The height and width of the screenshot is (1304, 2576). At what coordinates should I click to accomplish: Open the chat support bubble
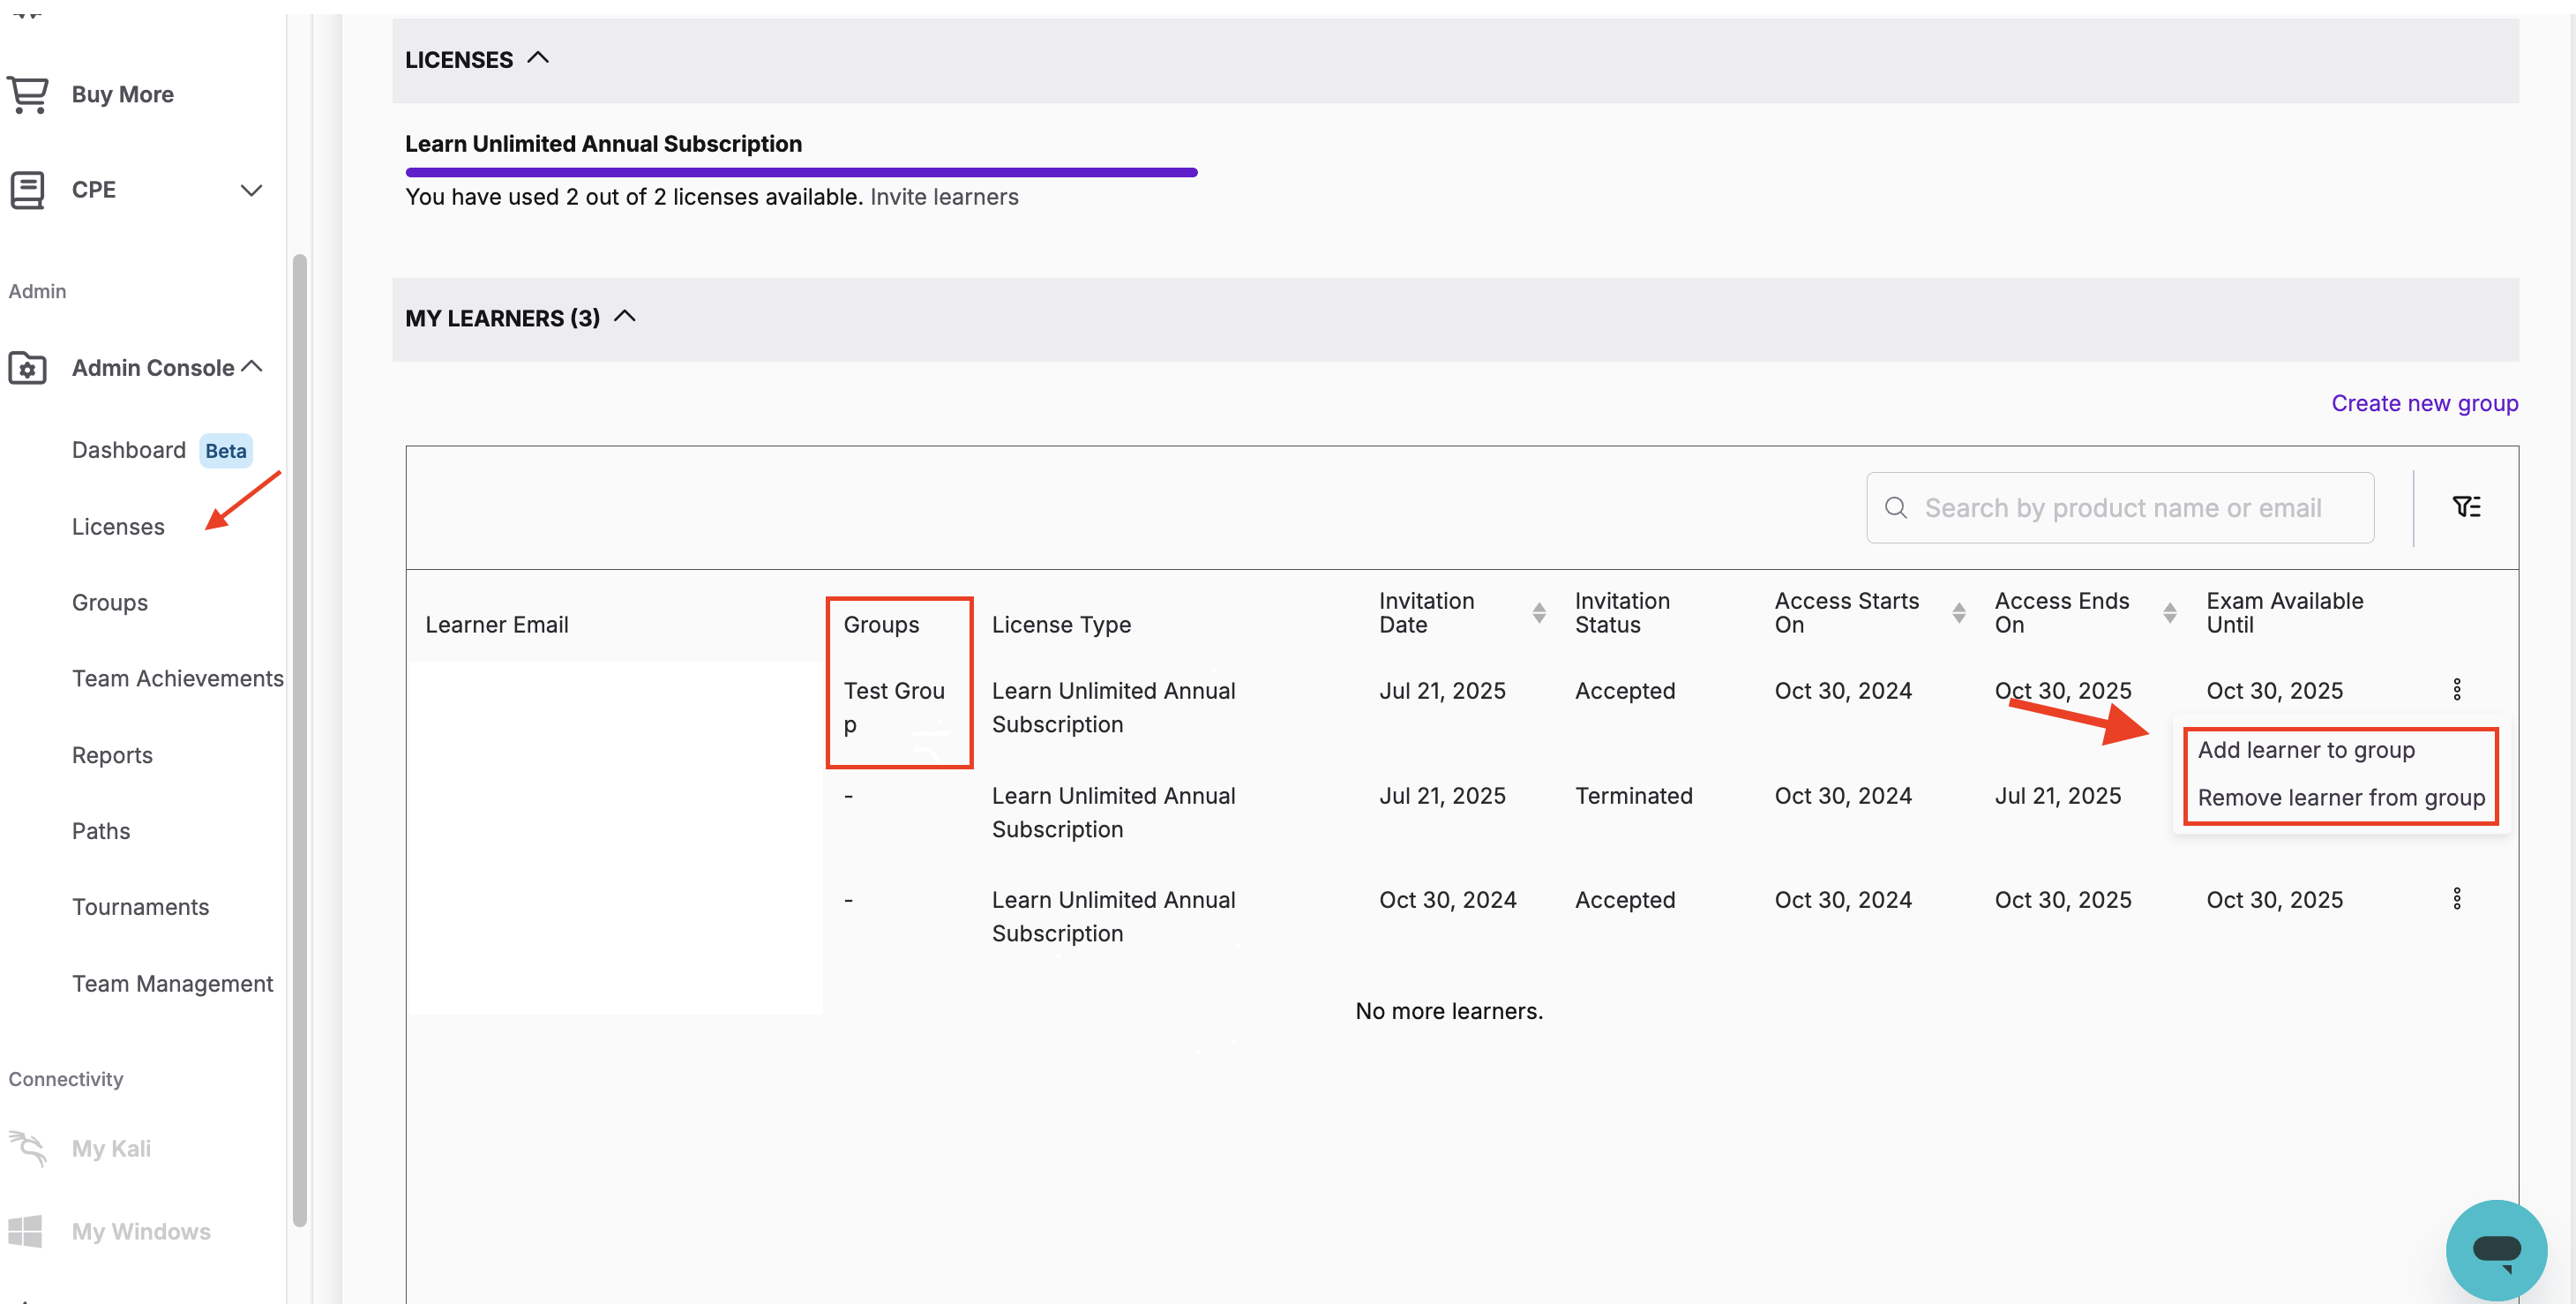coord(2495,1249)
